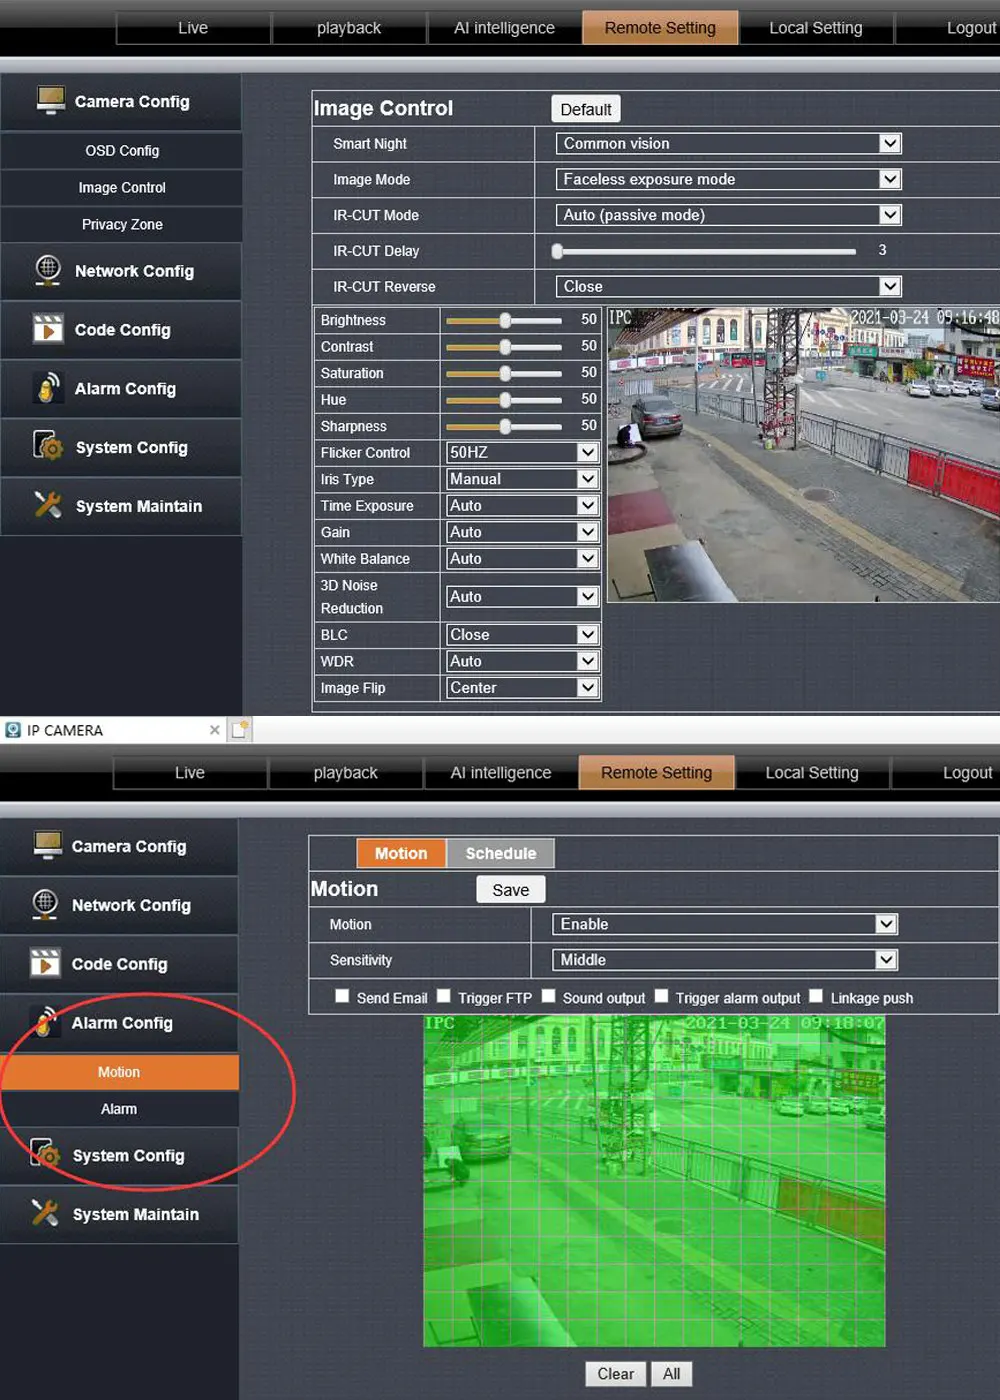Open playback tab on Image Control page
Screen dimensions: 1000x1400
click(349, 28)
